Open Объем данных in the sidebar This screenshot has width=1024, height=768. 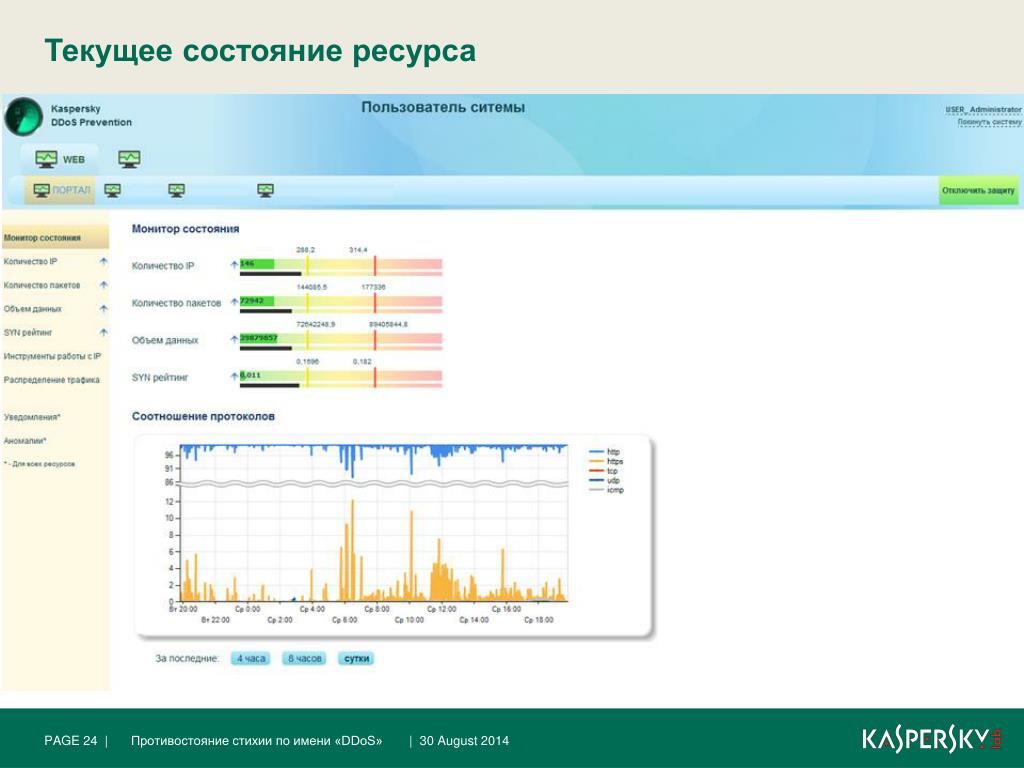coord(33,308)
